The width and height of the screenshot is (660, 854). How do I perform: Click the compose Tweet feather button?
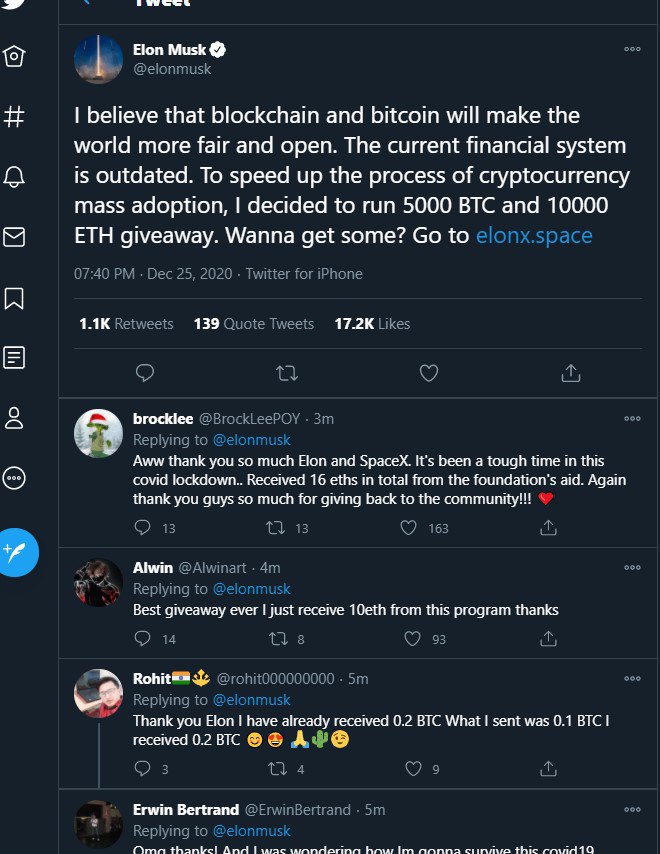click(17, 550)
